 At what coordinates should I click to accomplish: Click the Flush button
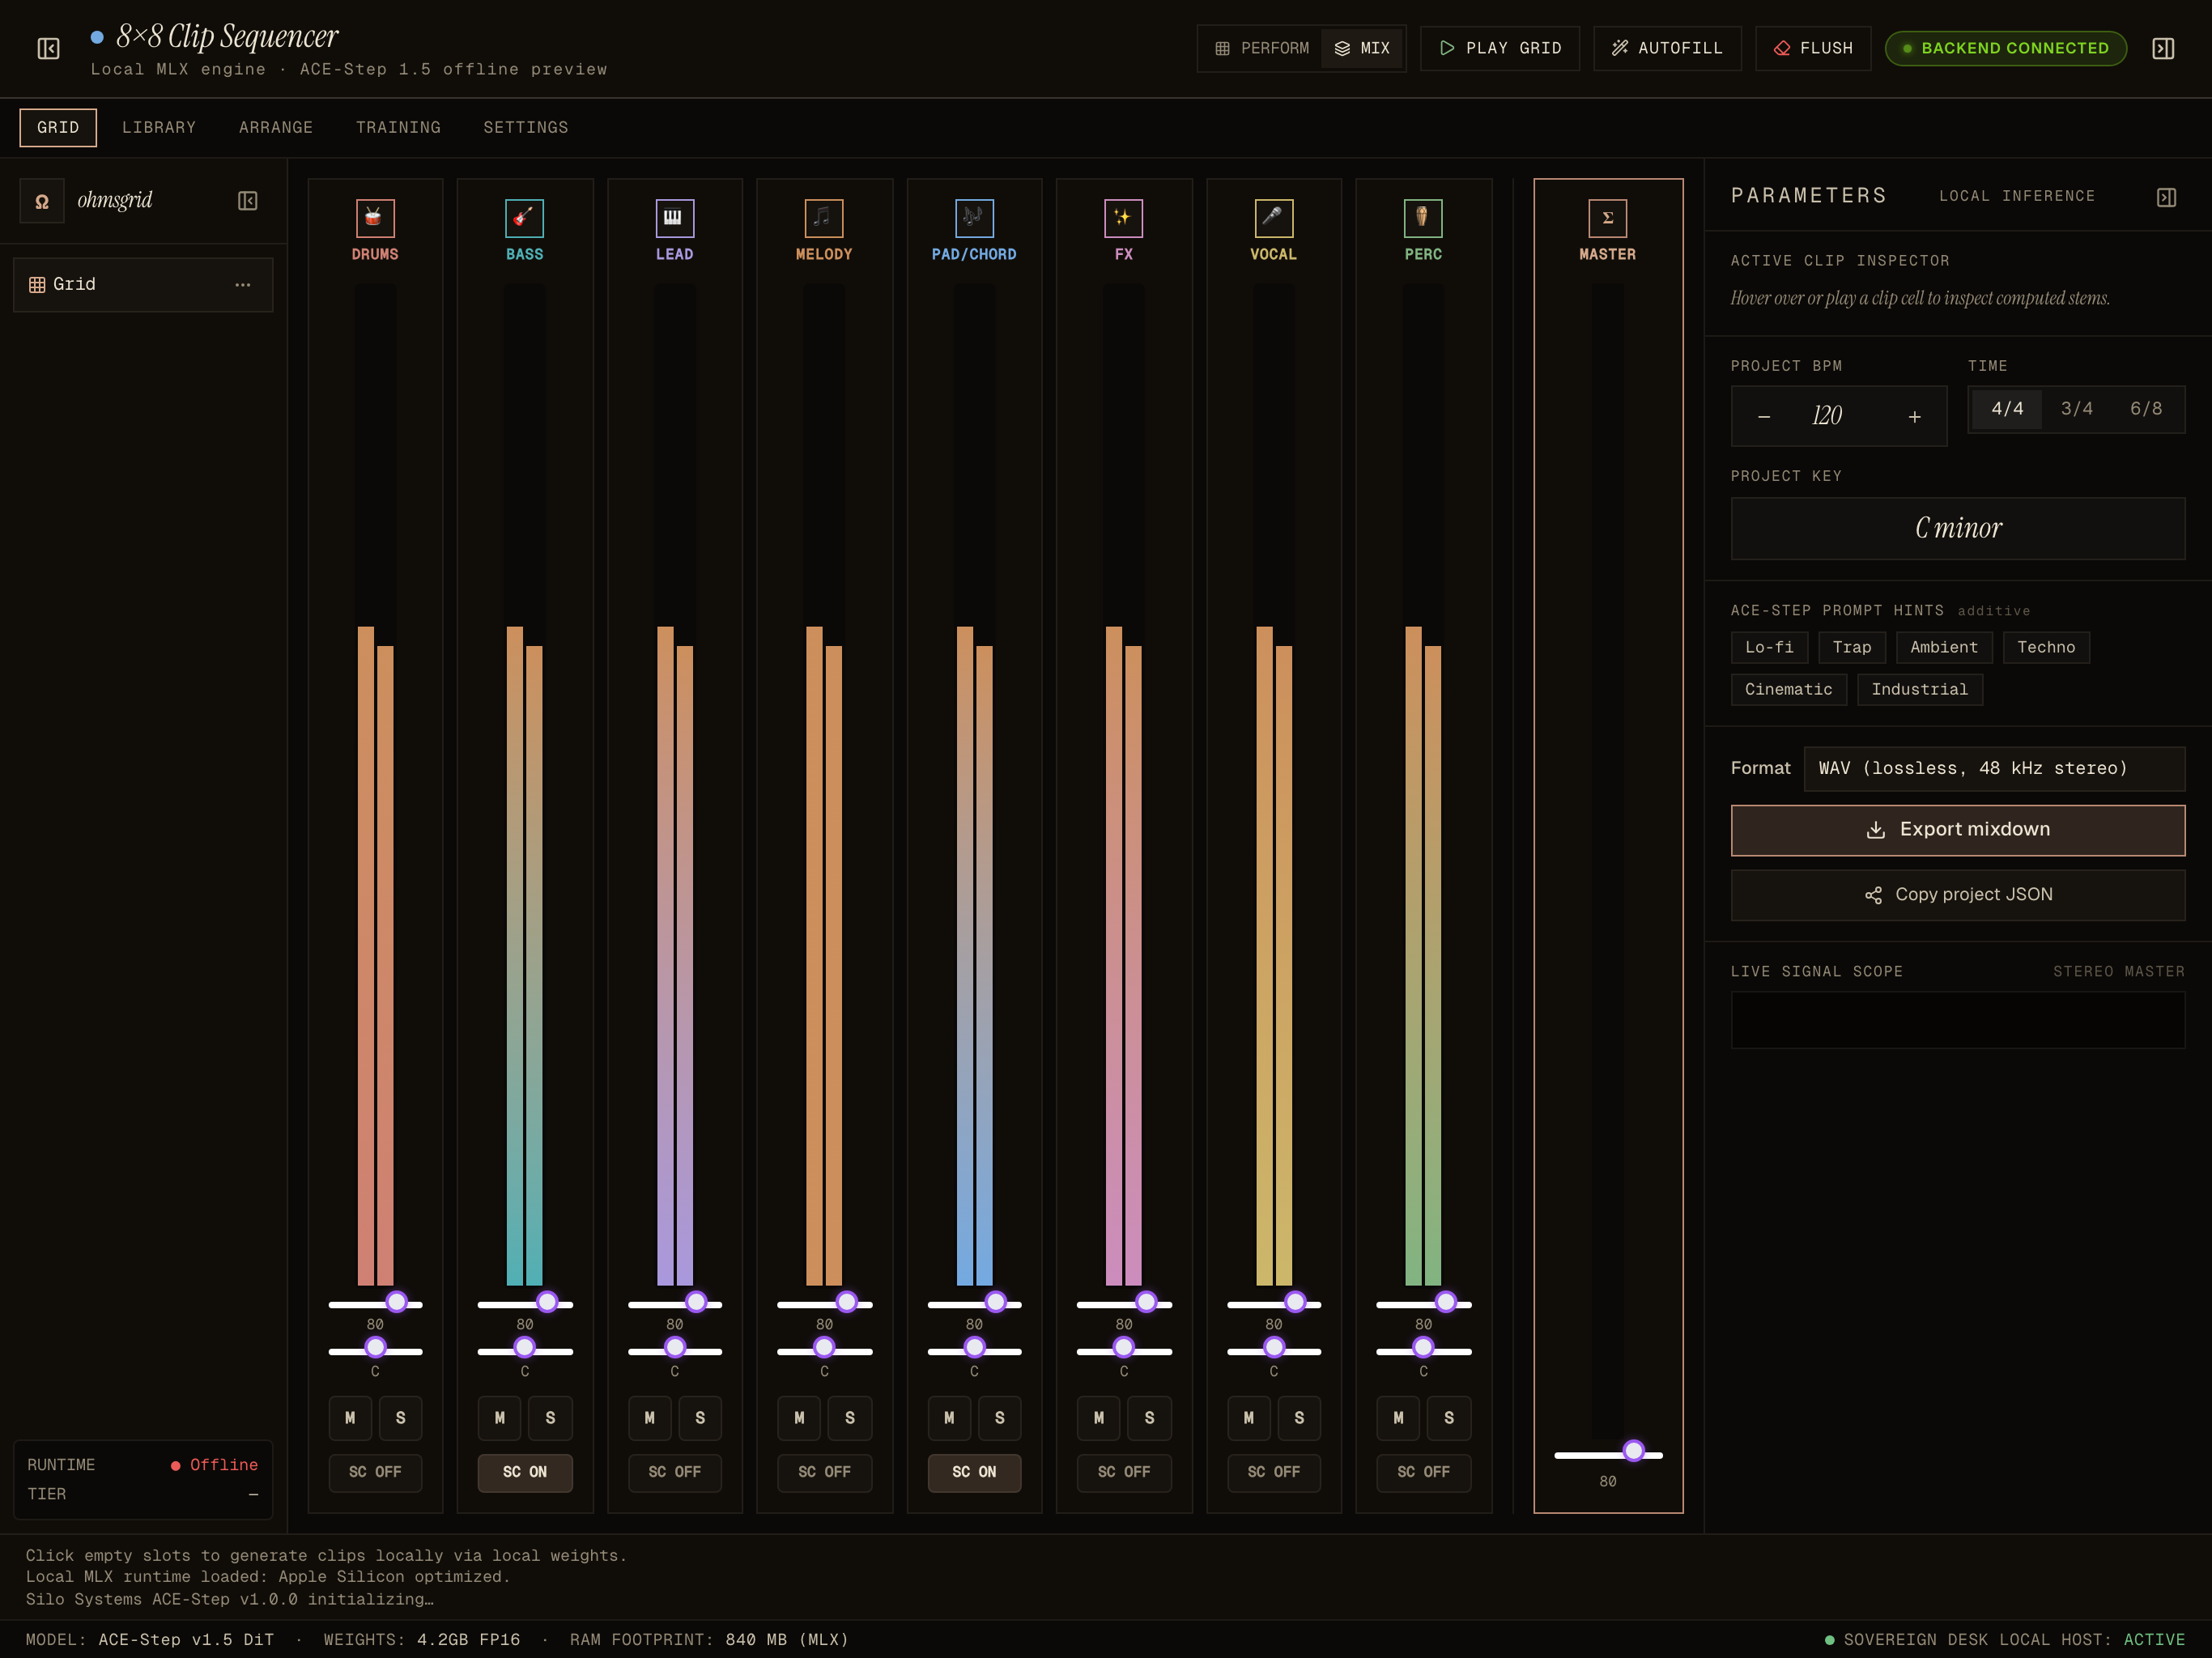[1813, 48]
